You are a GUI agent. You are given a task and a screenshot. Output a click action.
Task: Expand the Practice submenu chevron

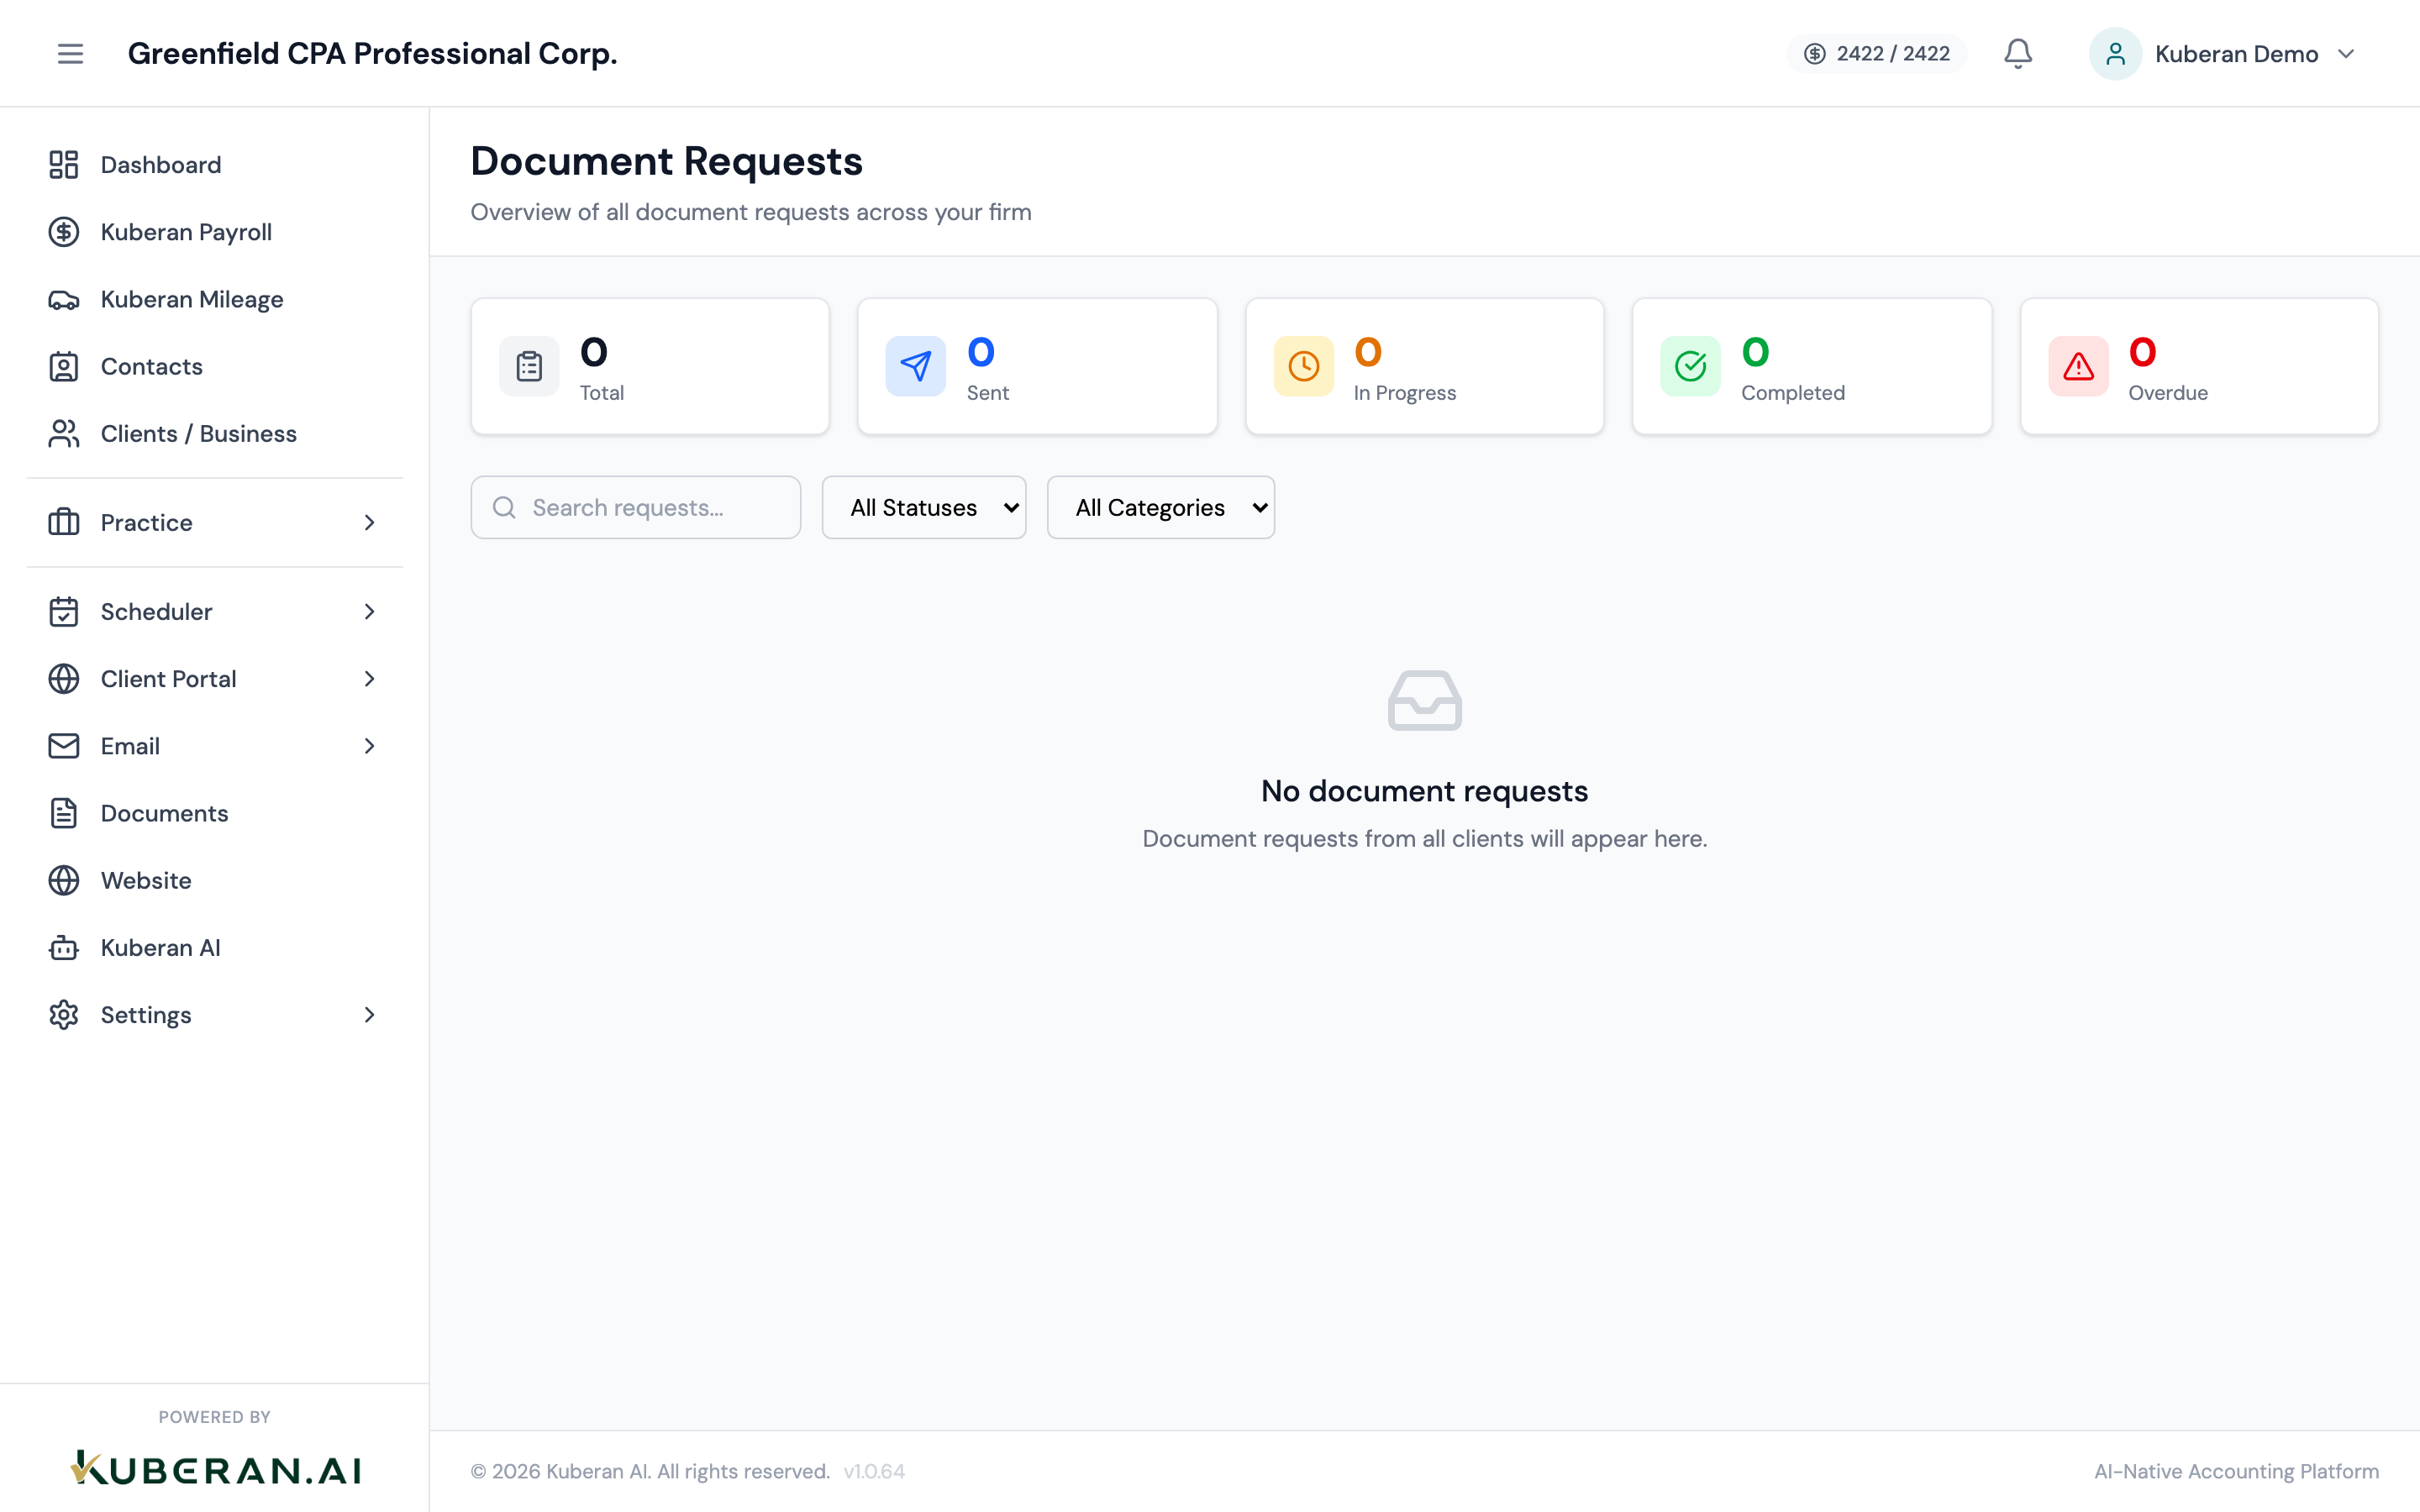point(370,522)
